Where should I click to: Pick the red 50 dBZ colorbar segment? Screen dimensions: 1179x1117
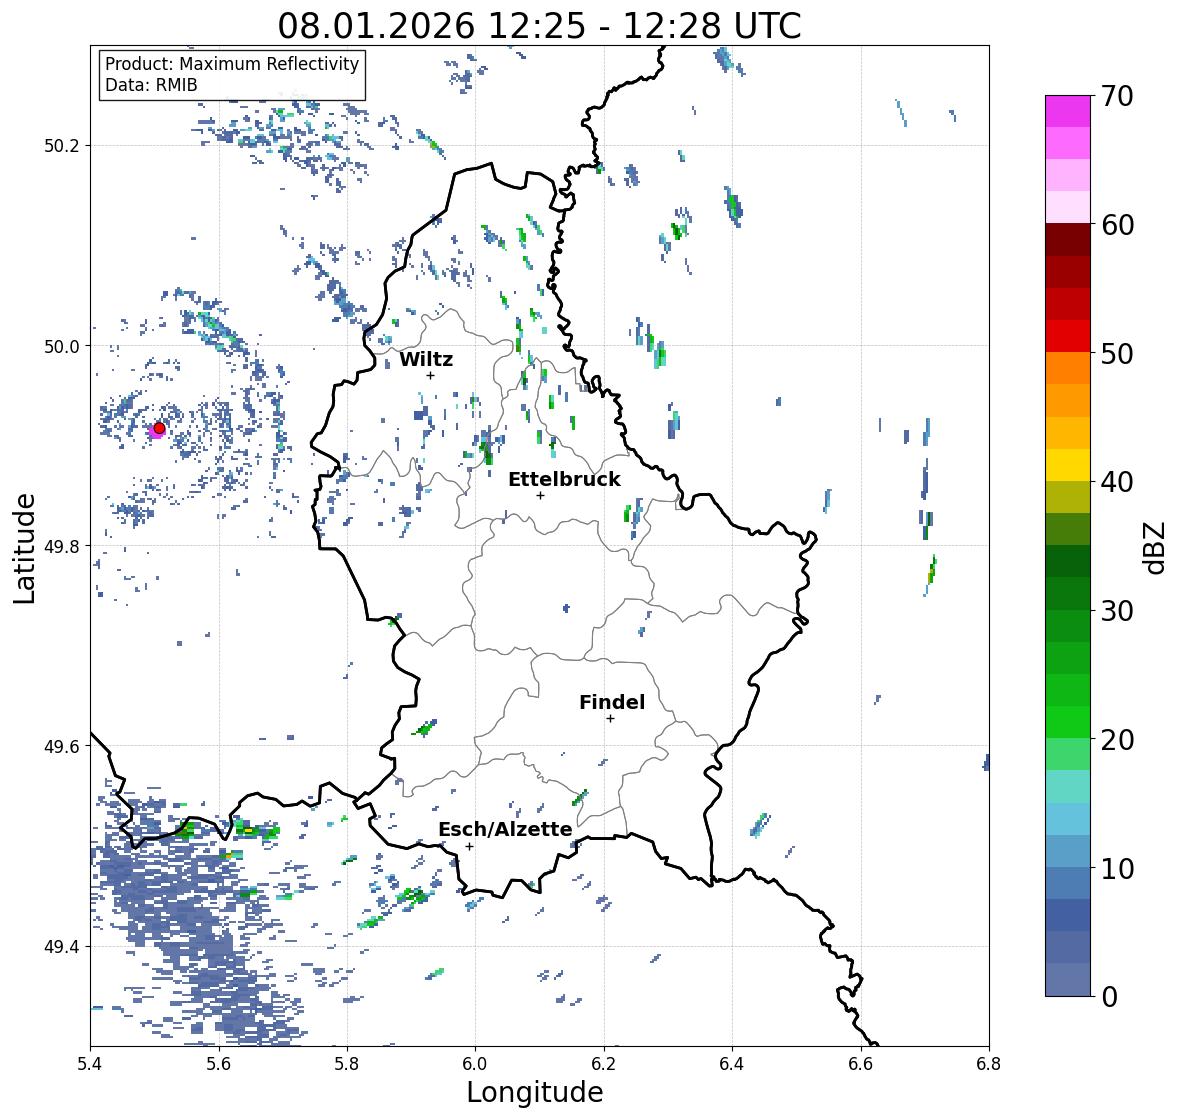coord(1068,336)
